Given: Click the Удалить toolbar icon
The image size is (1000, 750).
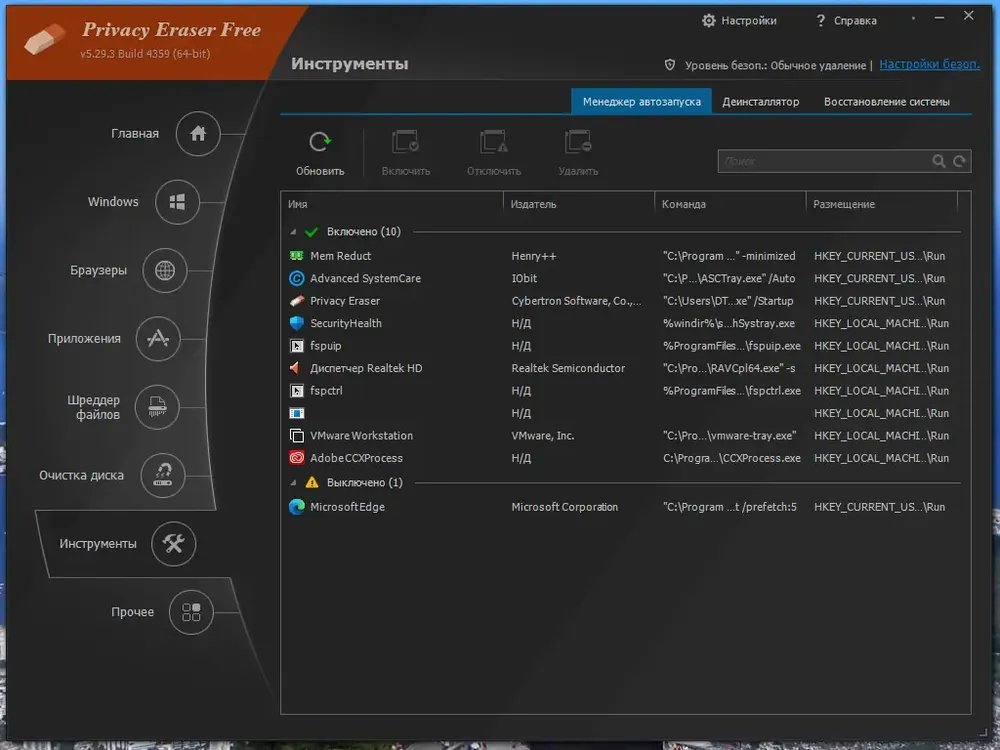Looking at the screenshot, I should click(x=578, y=142).
